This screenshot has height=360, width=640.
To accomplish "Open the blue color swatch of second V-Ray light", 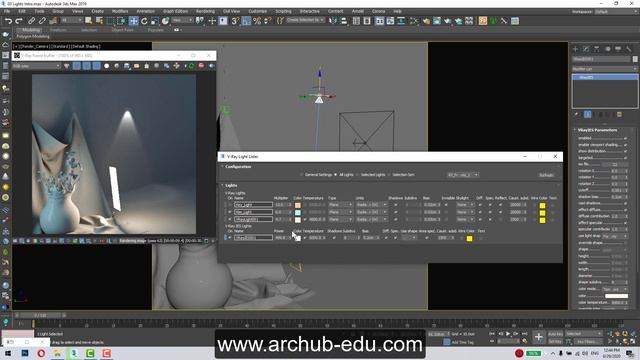I will coord(298,213).
